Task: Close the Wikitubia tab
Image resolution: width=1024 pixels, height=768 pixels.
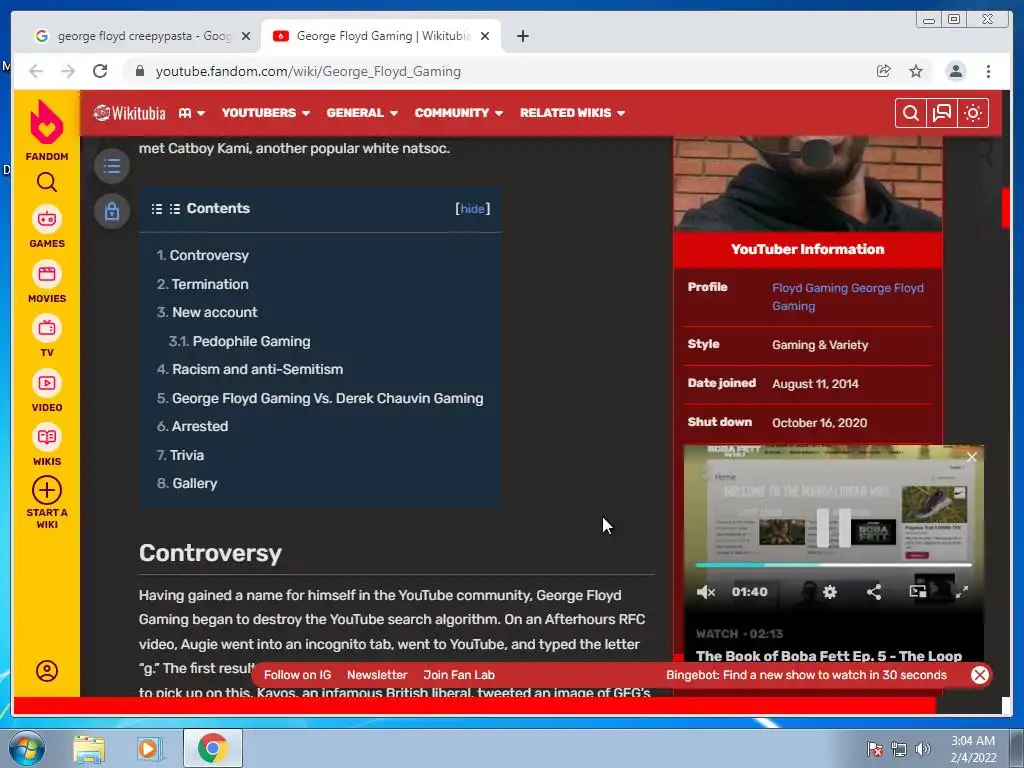Action: 485,36
